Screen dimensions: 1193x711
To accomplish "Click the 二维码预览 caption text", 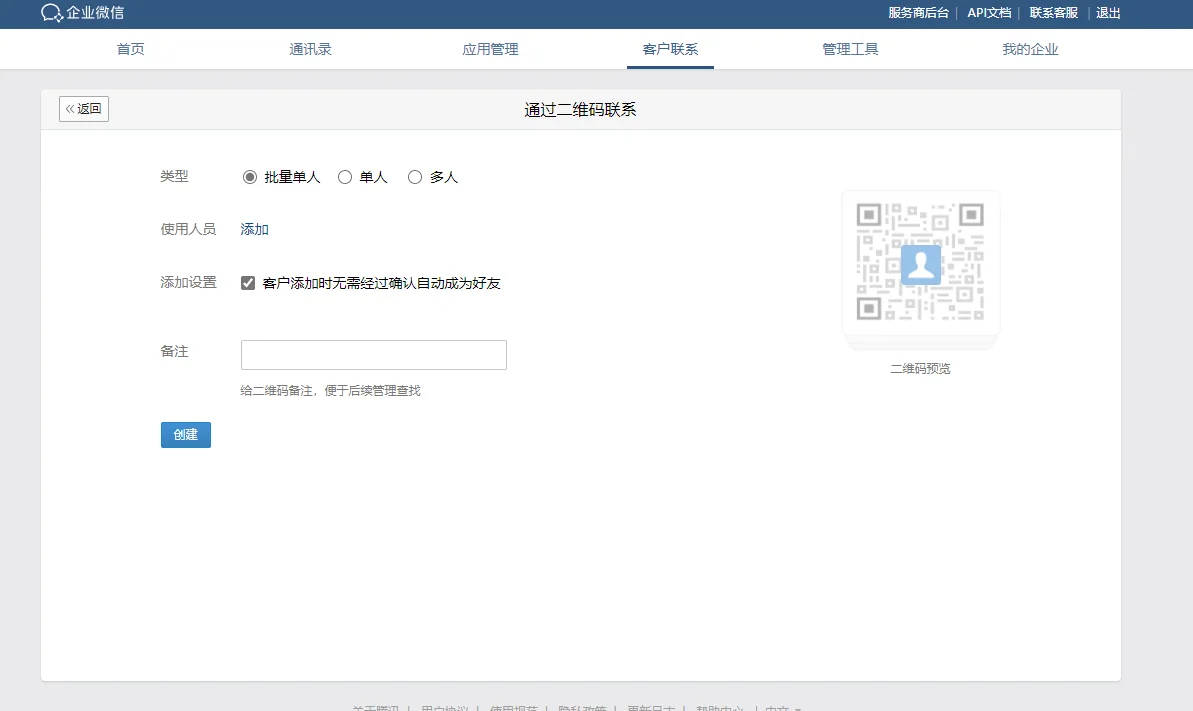I will point(921,368).
